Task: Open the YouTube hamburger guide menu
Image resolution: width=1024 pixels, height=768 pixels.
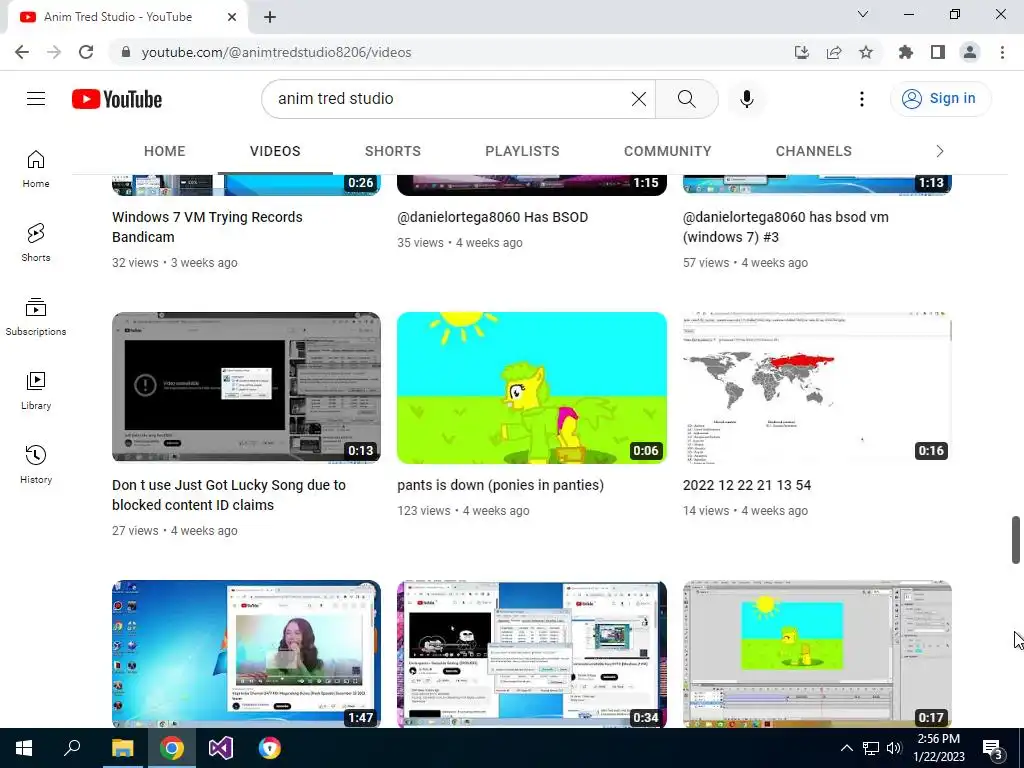Action: pyautogui.click(x=36, y=99)
